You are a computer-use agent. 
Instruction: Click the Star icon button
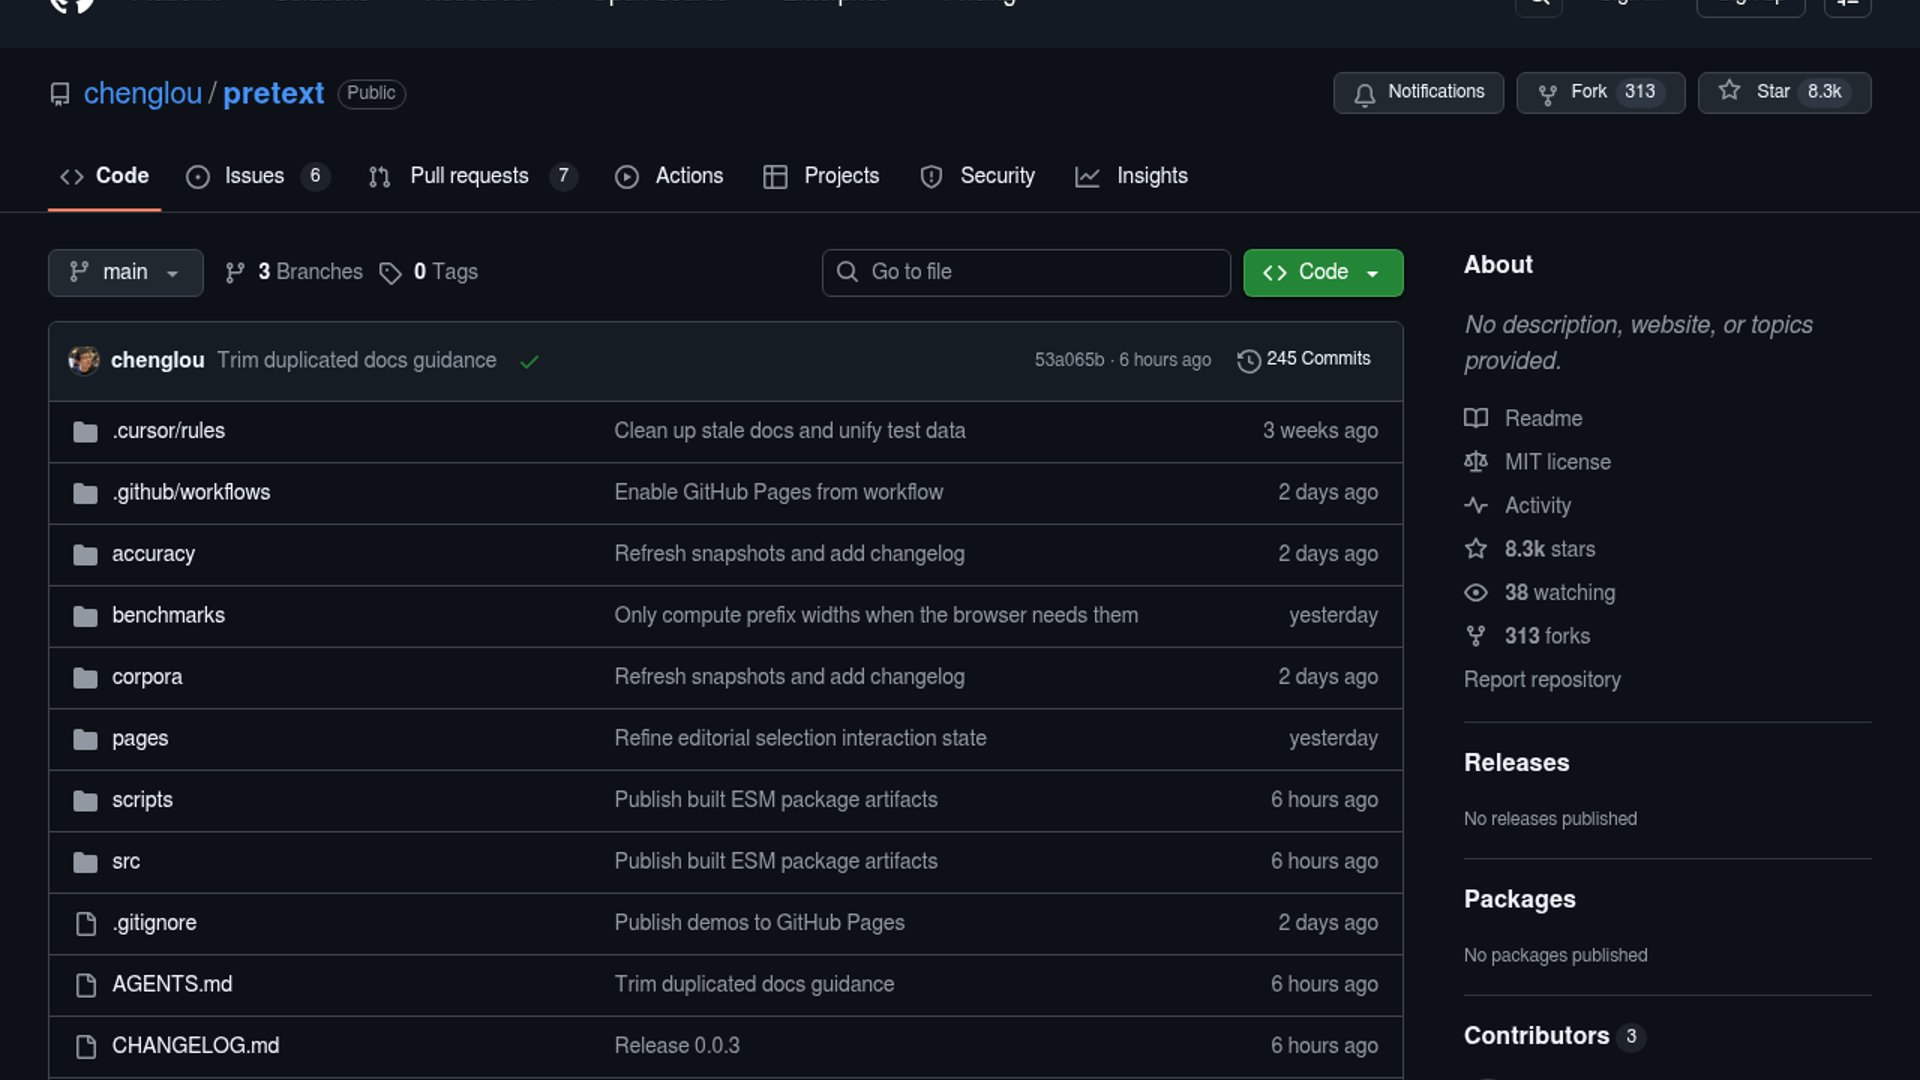pos(1729,91)
